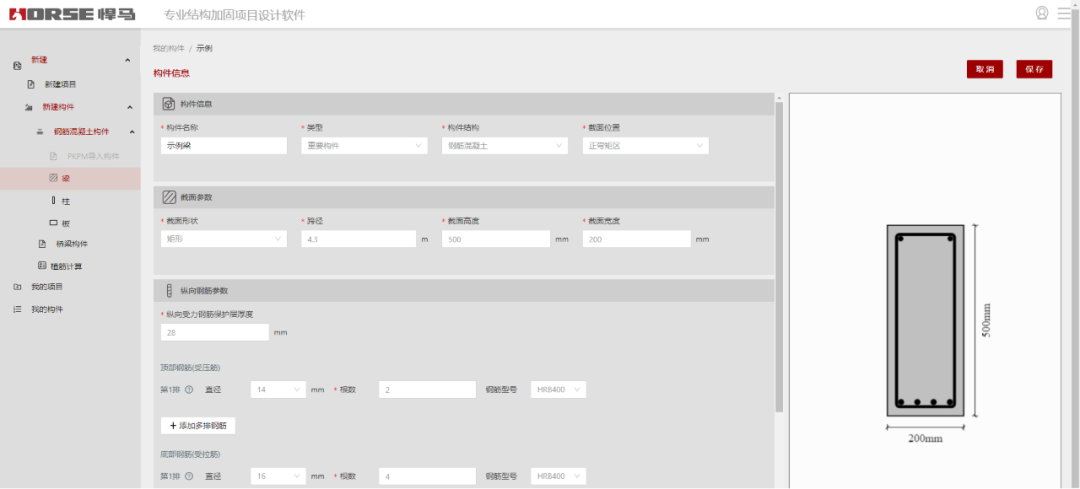
Task: Click the 专业结构加固项目设计软件 title text
Action: pos(234,15)
